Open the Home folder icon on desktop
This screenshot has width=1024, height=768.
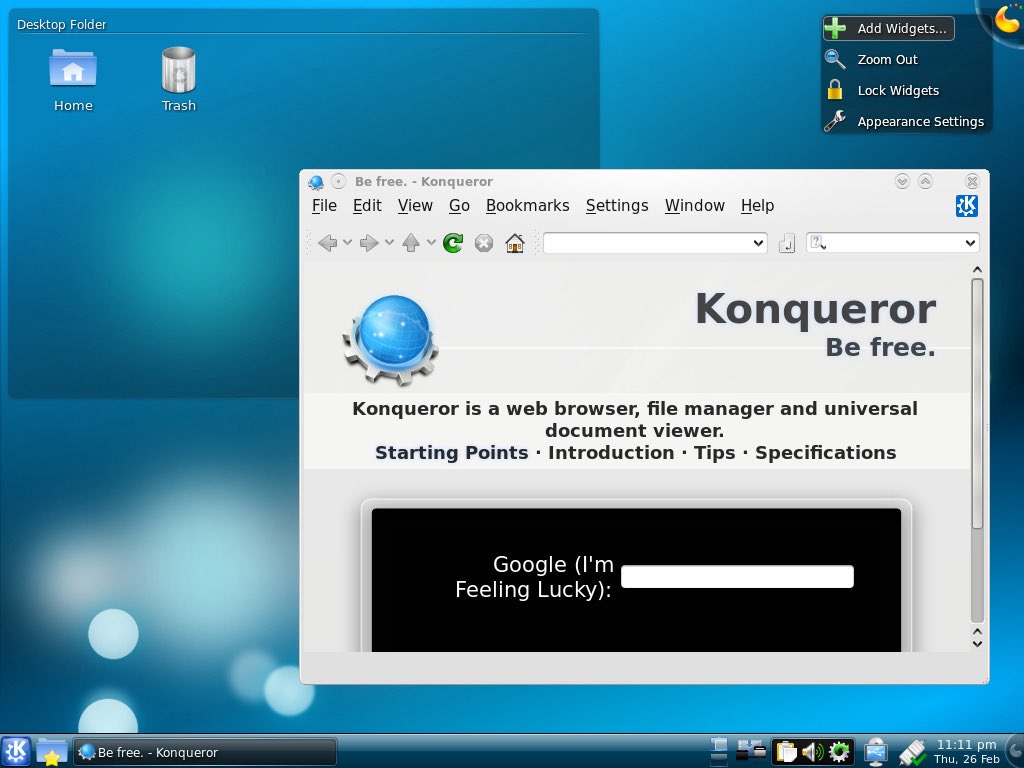point(73,68)
